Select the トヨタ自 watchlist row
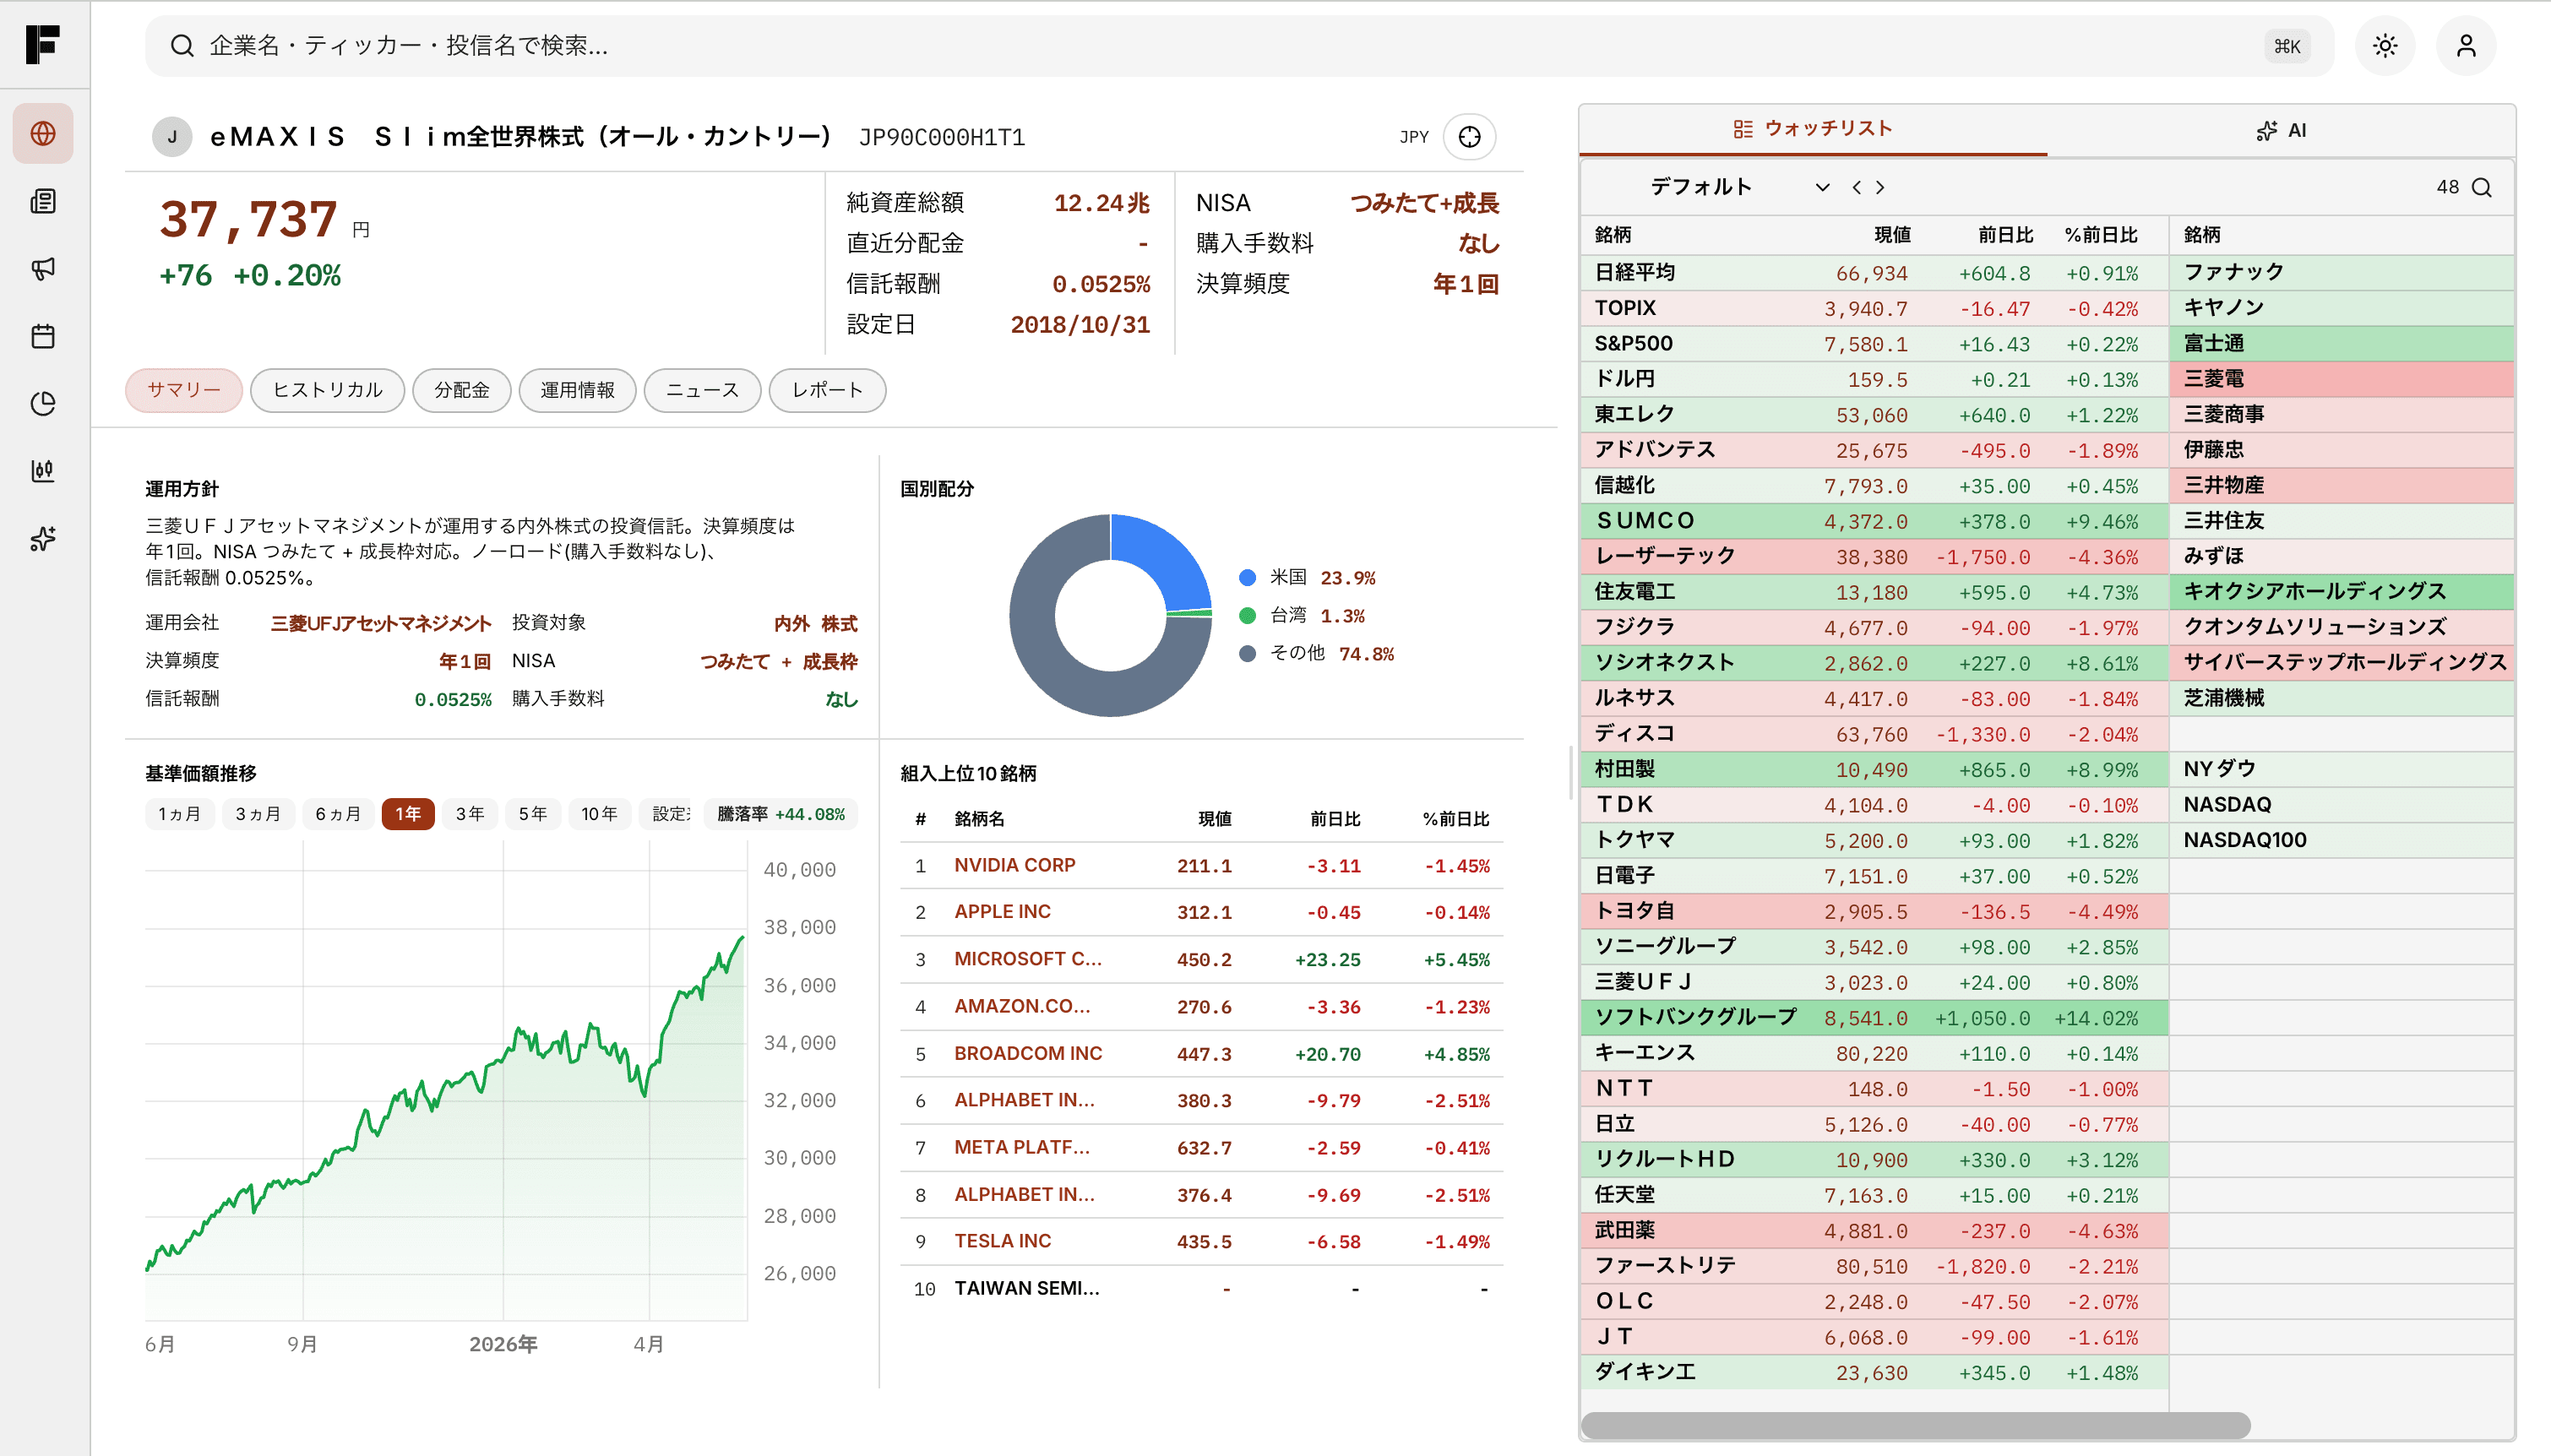Screen dimensions: 2551x1456 [1875, 912]
